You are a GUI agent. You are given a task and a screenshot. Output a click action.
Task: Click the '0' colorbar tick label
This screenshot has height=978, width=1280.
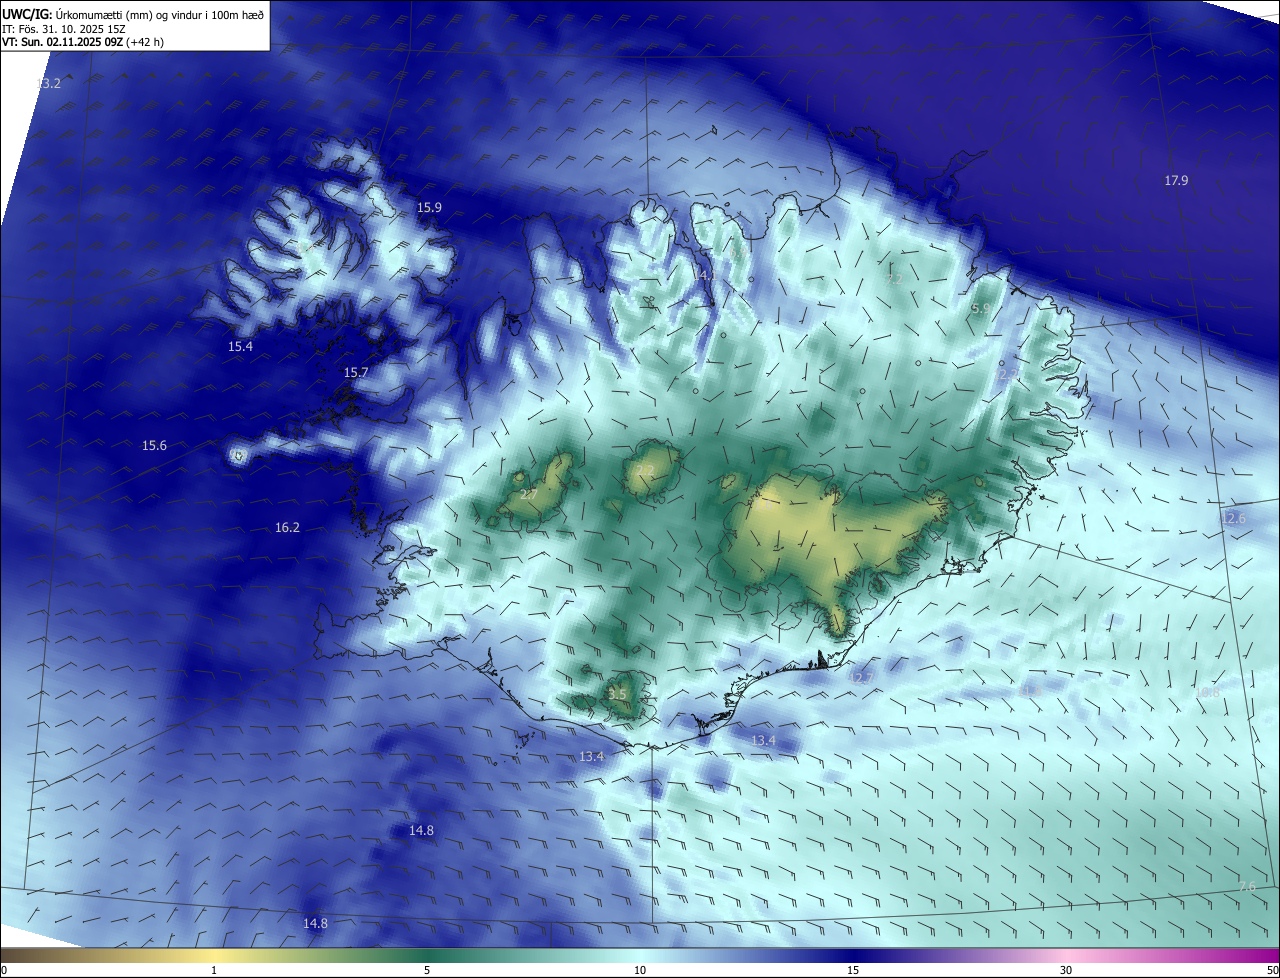point(4,970)
